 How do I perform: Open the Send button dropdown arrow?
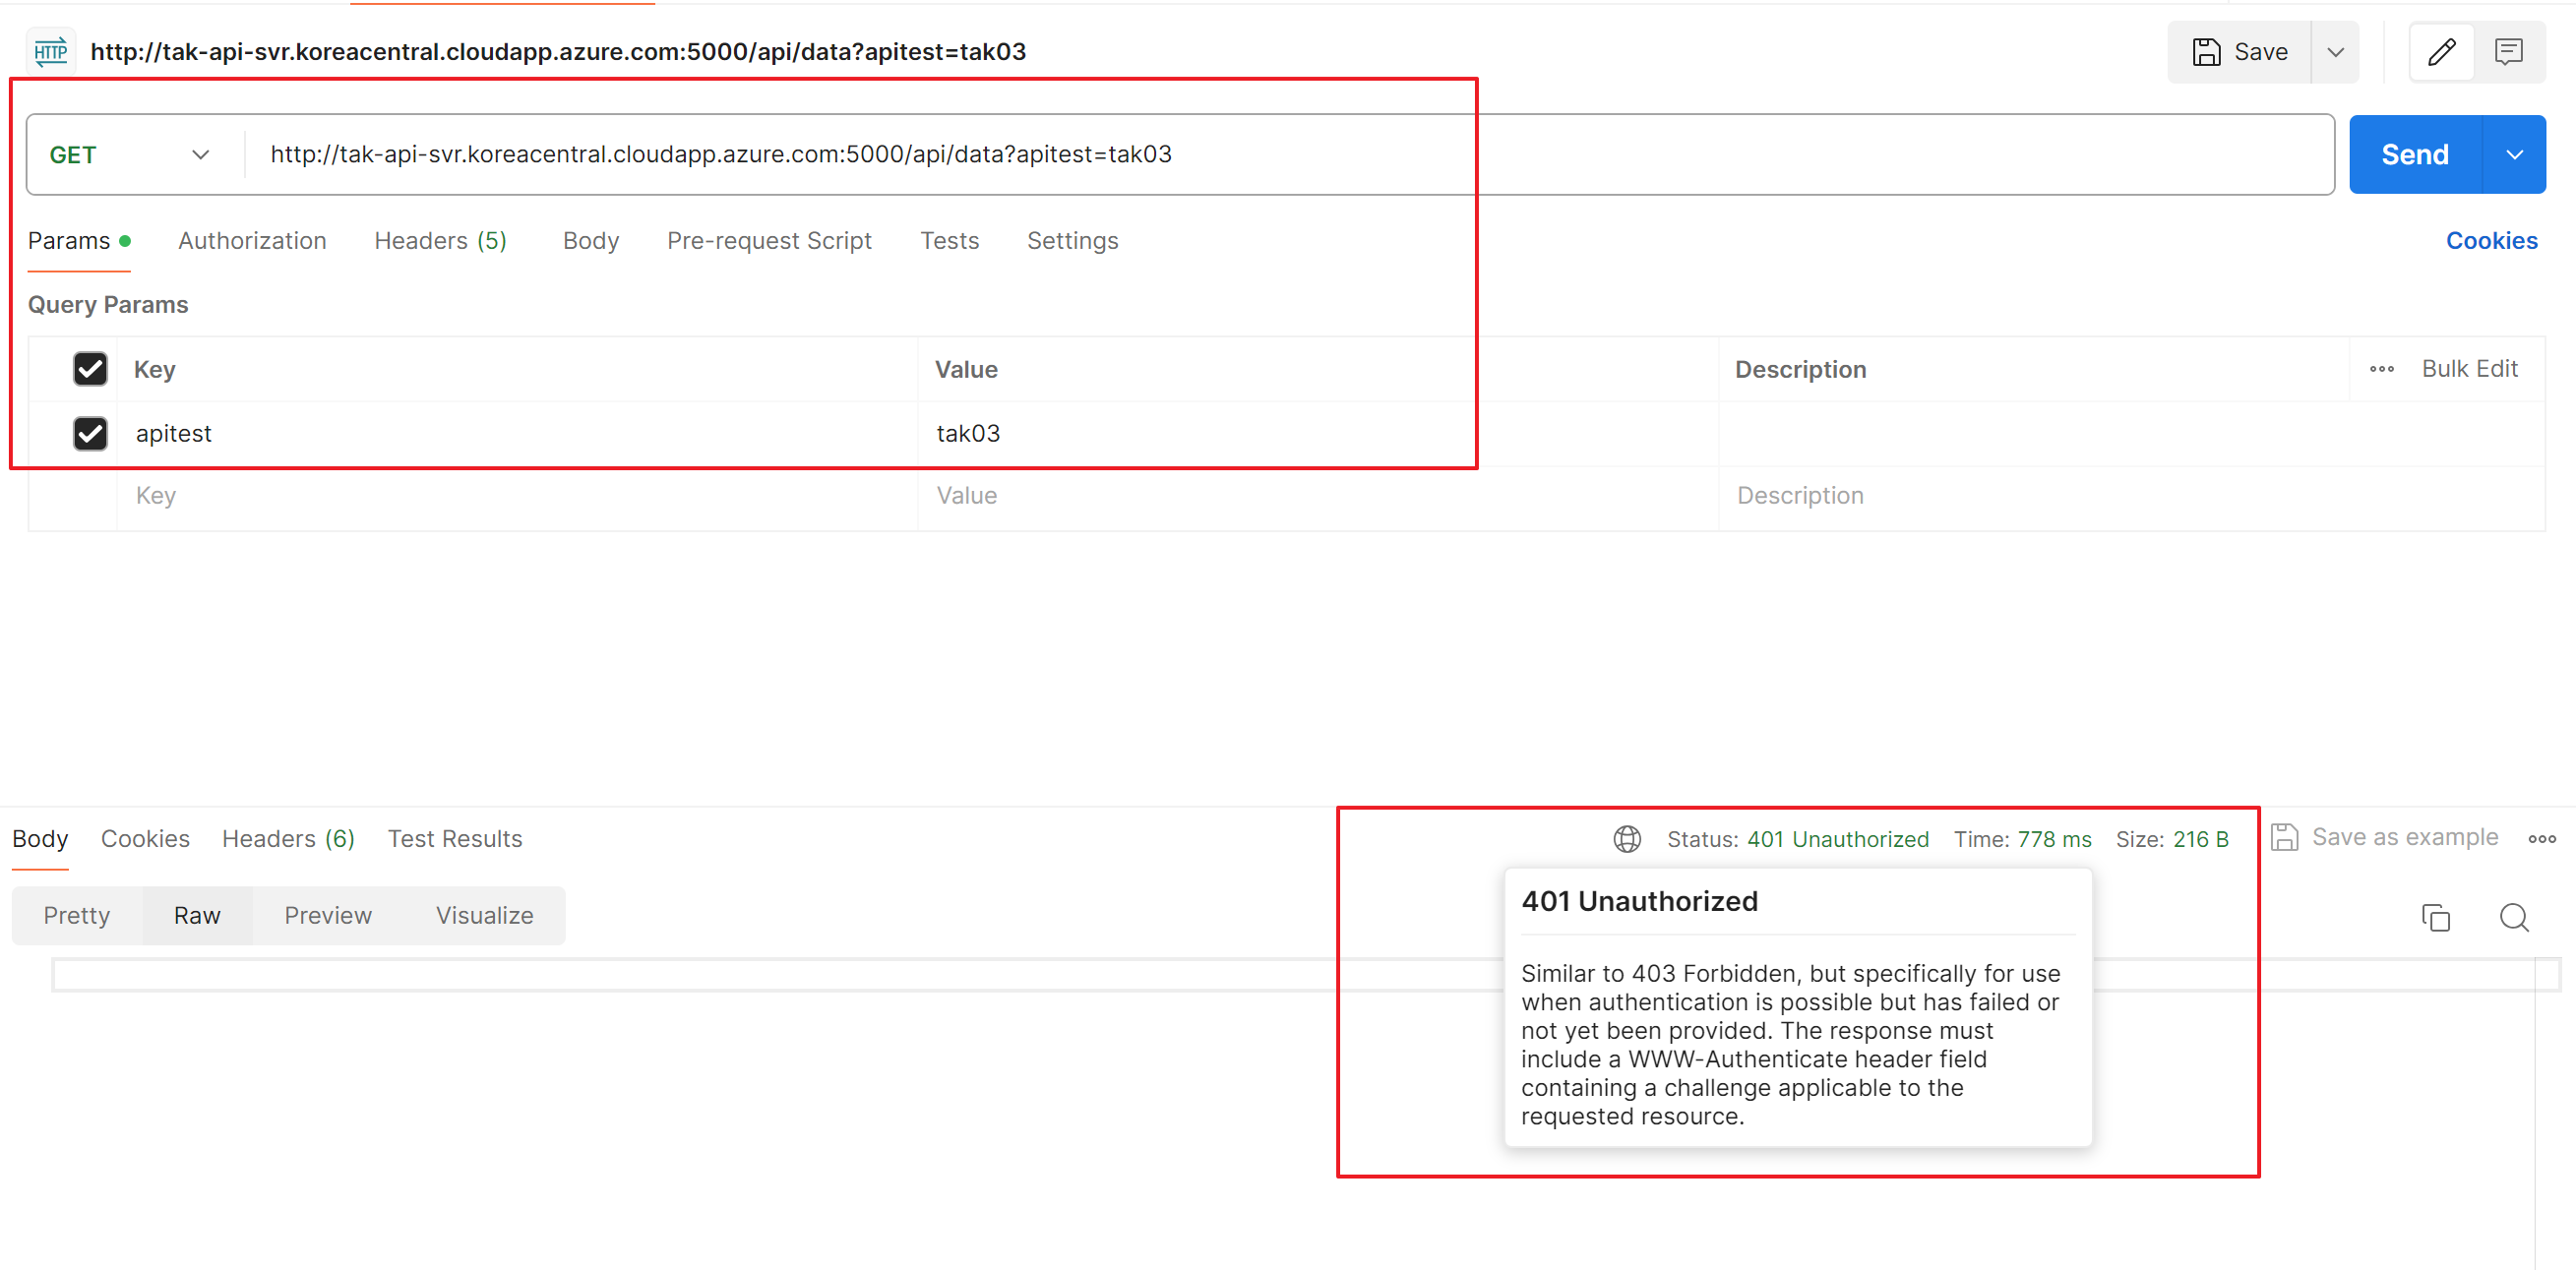[2514, 155]
